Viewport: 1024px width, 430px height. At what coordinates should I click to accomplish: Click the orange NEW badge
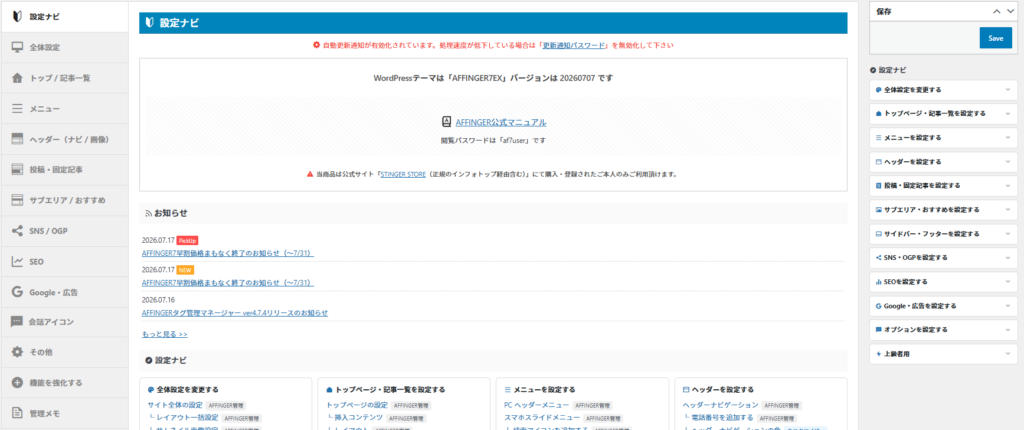tap(185, 270)
